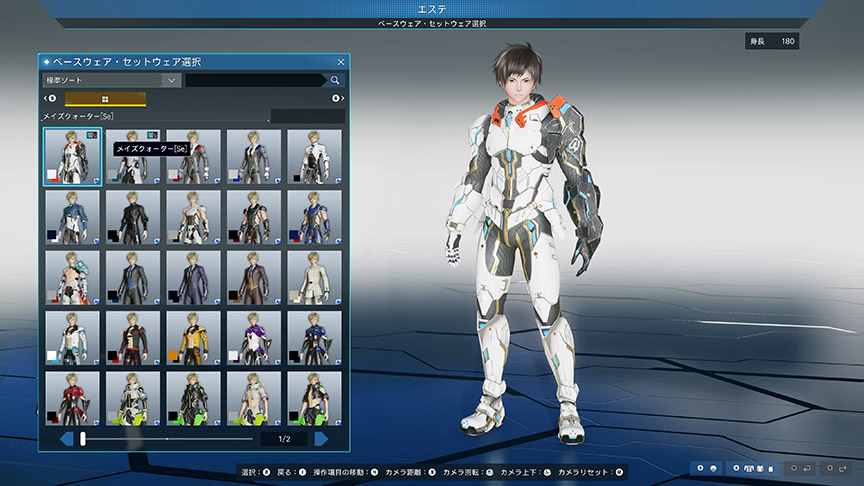Click the エステ title at the top
Screen dimensions: 864x486
click(432, 9)
